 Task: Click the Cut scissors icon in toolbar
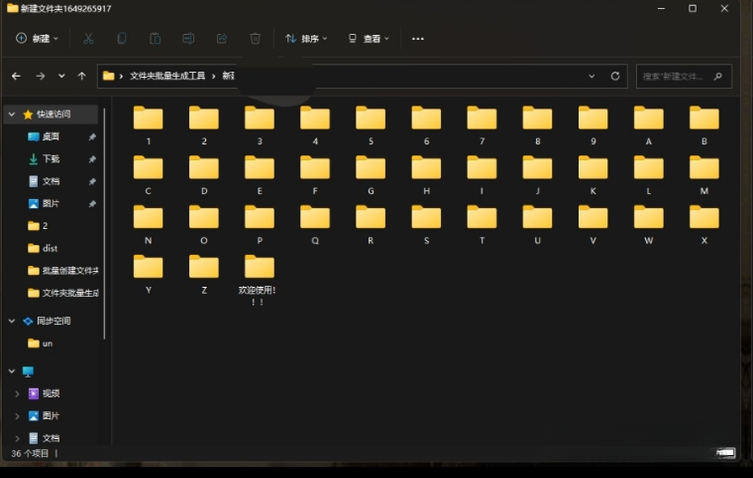(x=88, y=38)
